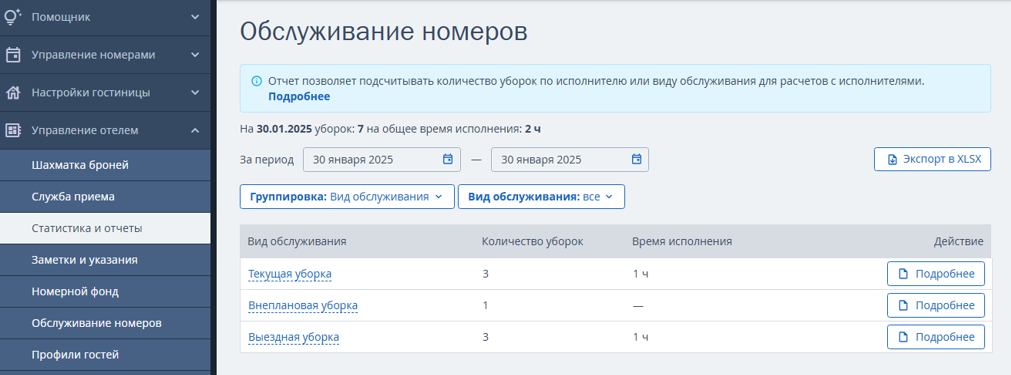This screenshot has height=375, width=1011.
Task: Select Статистика и отчеты menu item
Action: pyautogui.click(x=105, y=228)
